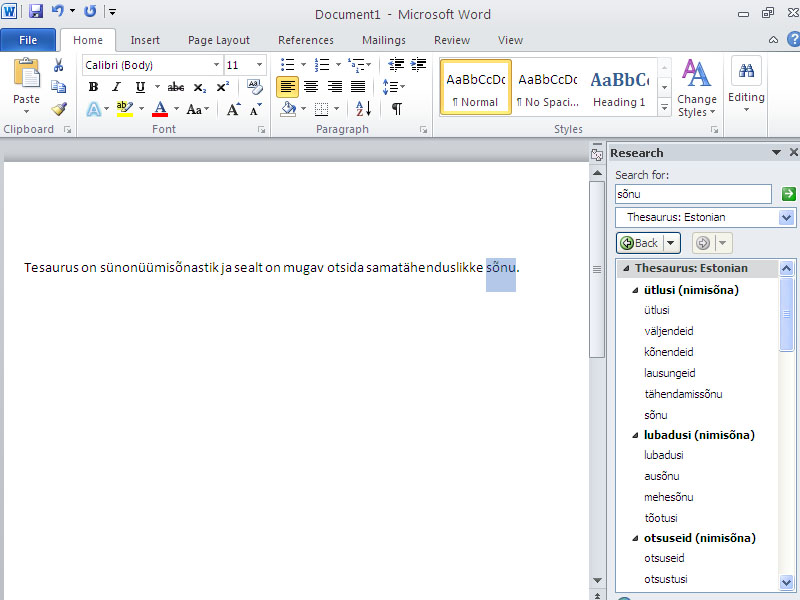Close the Research pane
This screenshot has width=800, height=600.
tap(793, 152)
